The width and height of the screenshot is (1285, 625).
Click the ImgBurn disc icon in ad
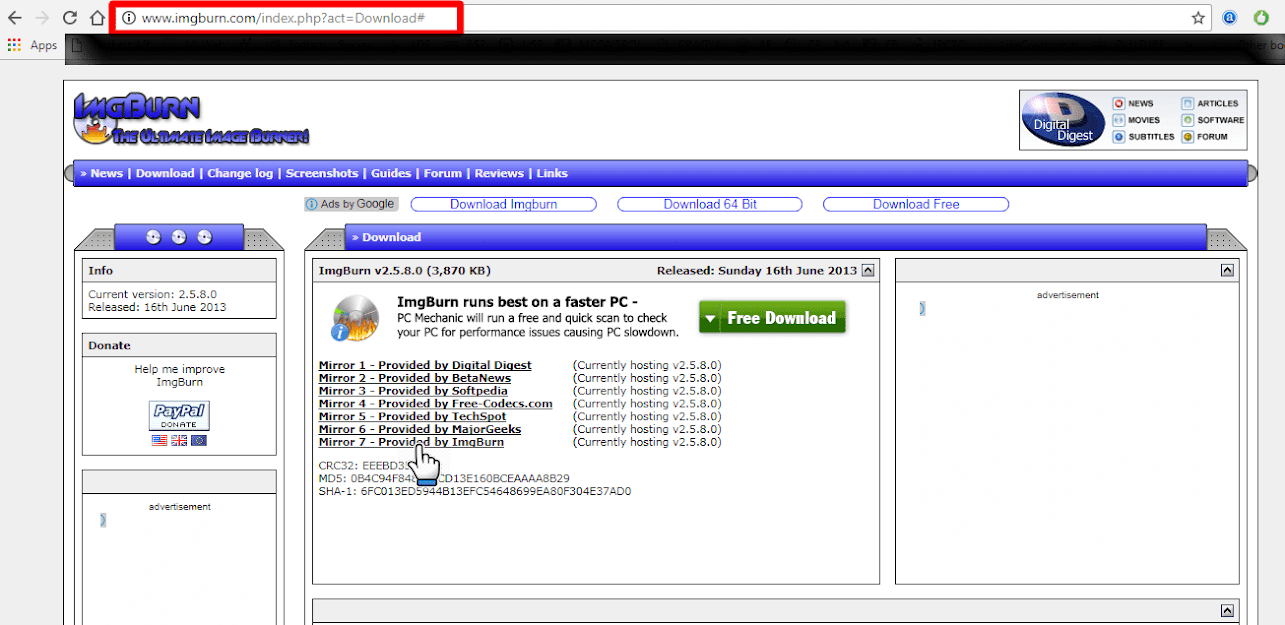click(355, 318)
